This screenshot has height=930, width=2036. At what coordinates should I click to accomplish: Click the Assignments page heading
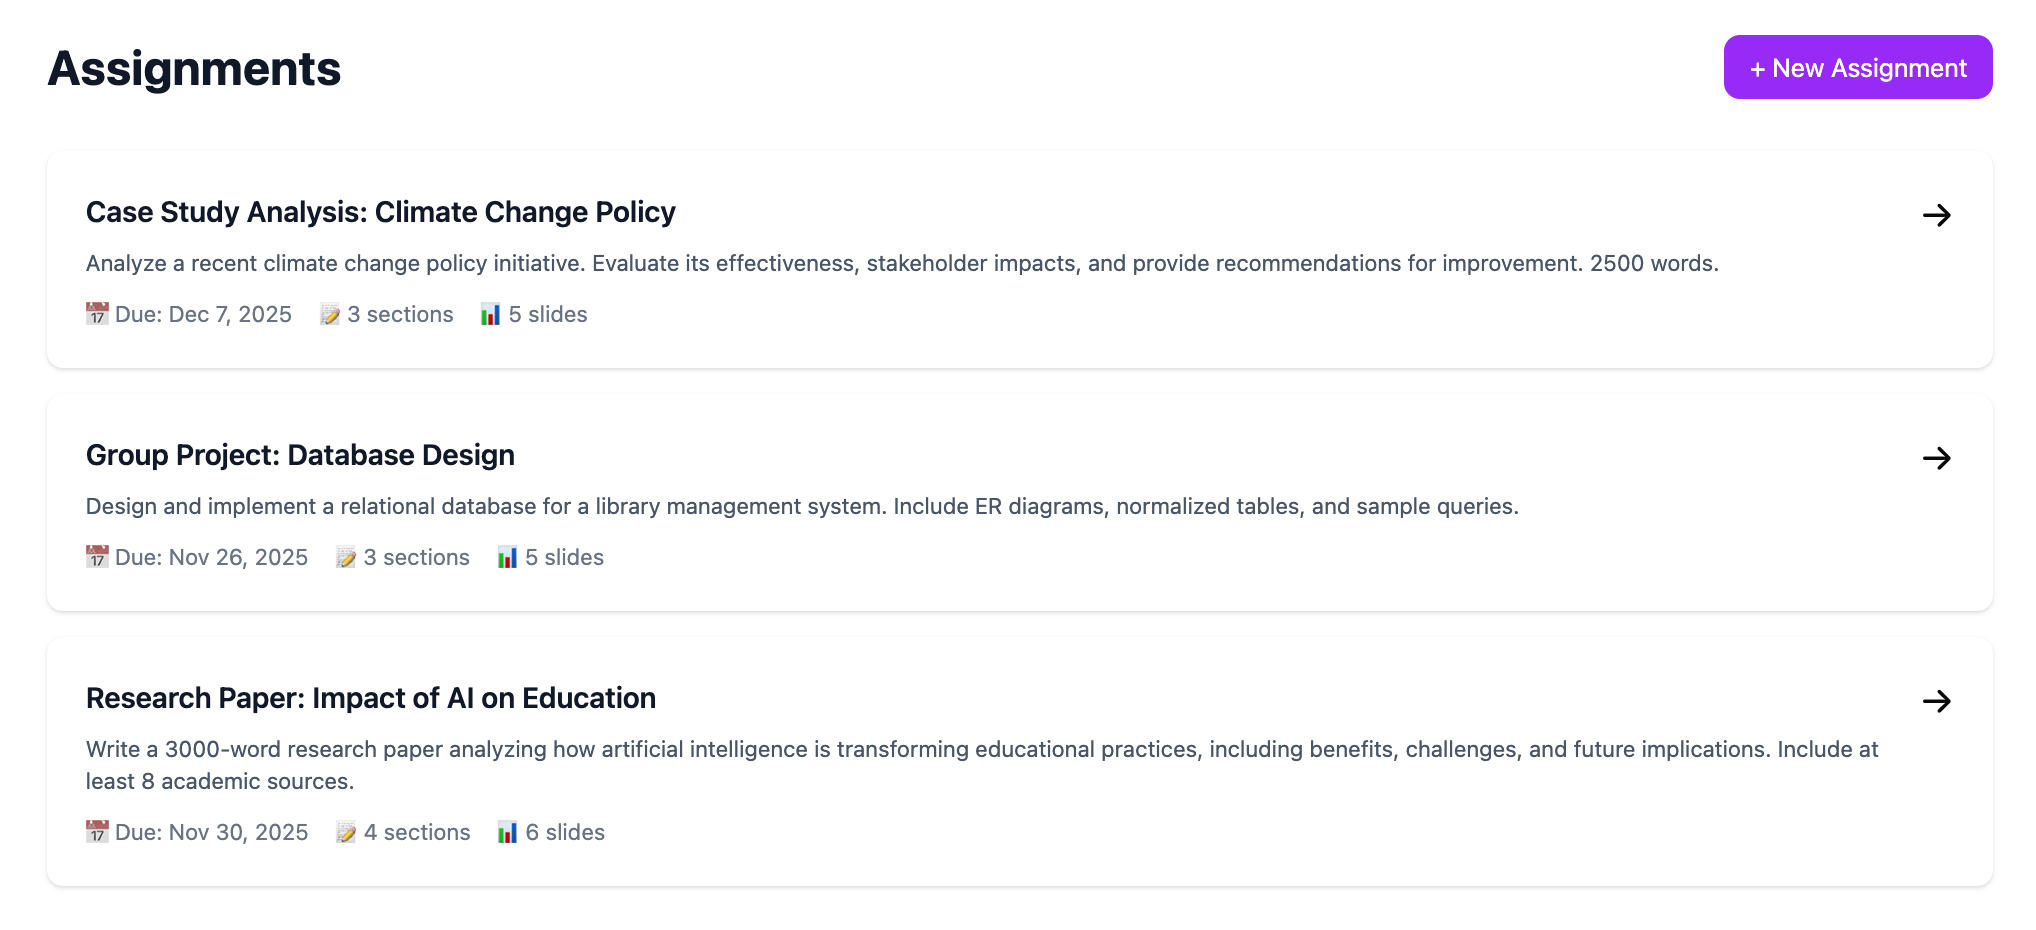[194, 69]
